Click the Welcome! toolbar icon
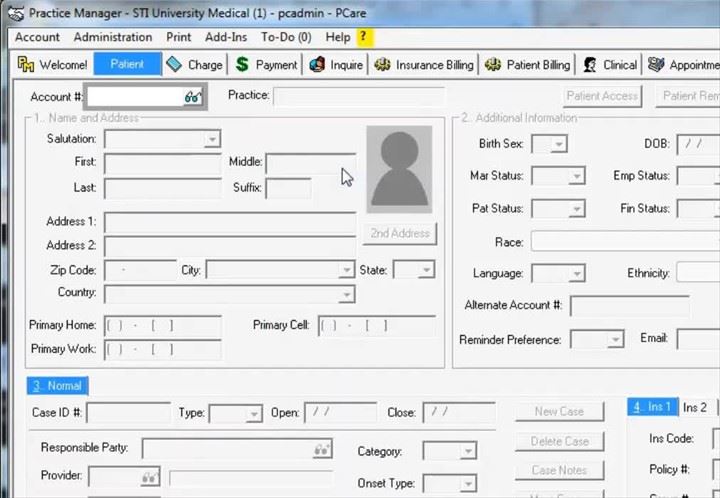The image size is (720, 498). click(25, 64)
